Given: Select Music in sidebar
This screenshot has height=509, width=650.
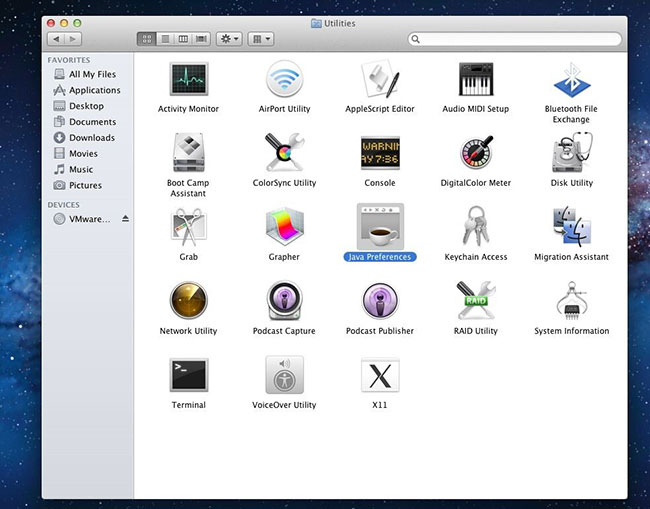Looking at the screenshot, I should [x=88, y=169].
